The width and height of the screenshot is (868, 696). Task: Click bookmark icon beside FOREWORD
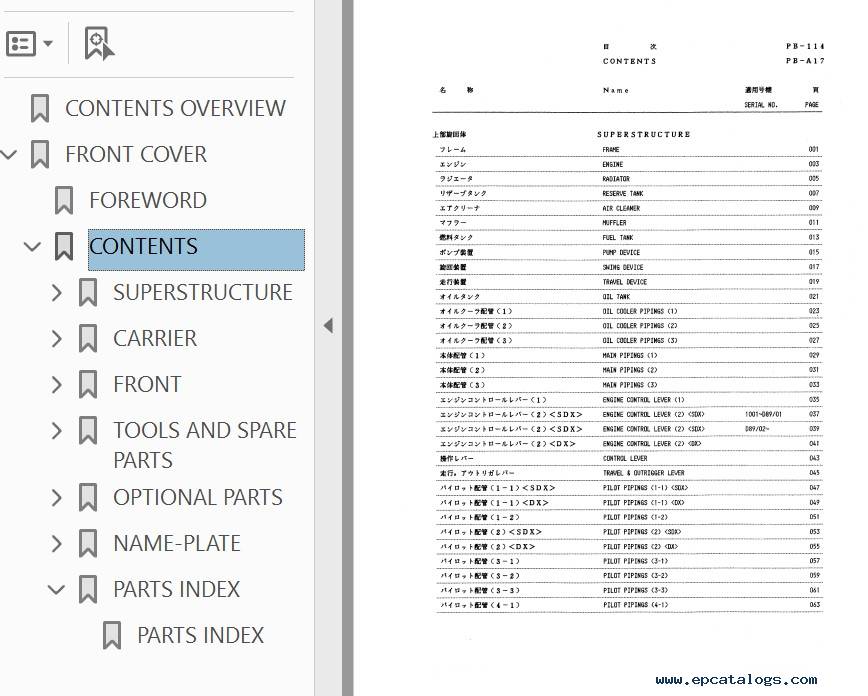[64, 200]
